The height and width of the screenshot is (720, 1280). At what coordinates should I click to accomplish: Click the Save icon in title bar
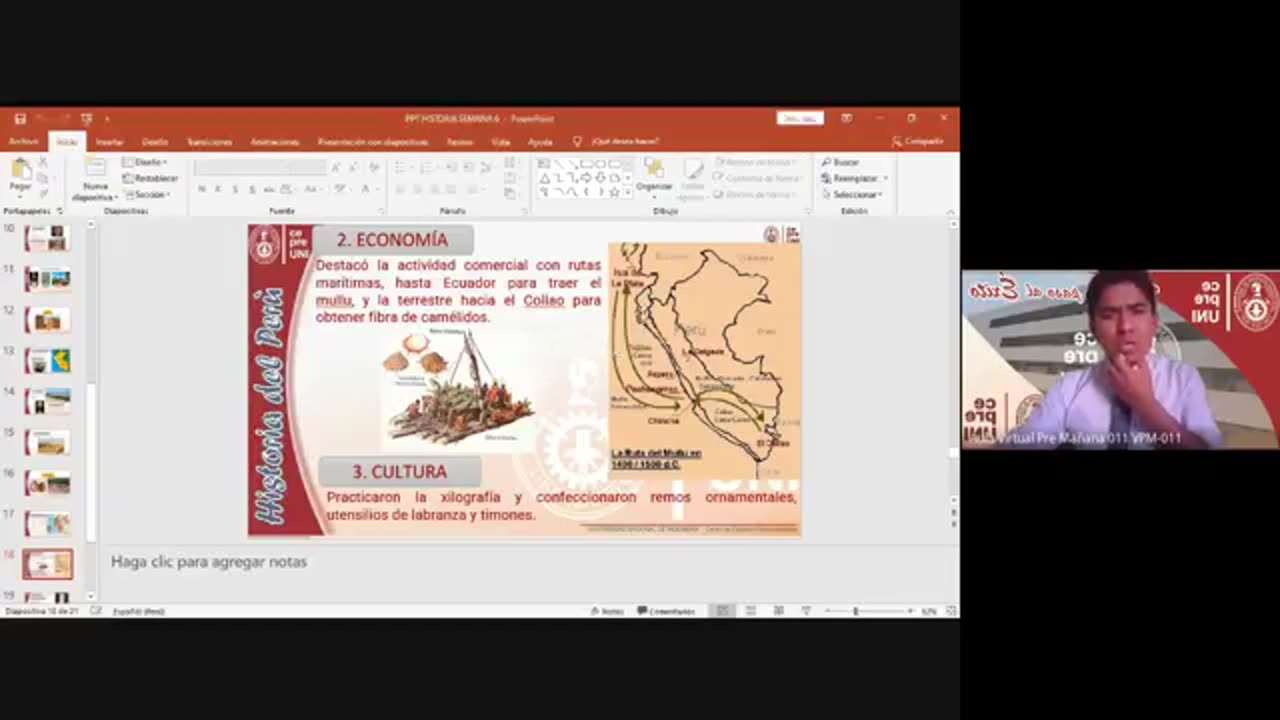[19, 118]
